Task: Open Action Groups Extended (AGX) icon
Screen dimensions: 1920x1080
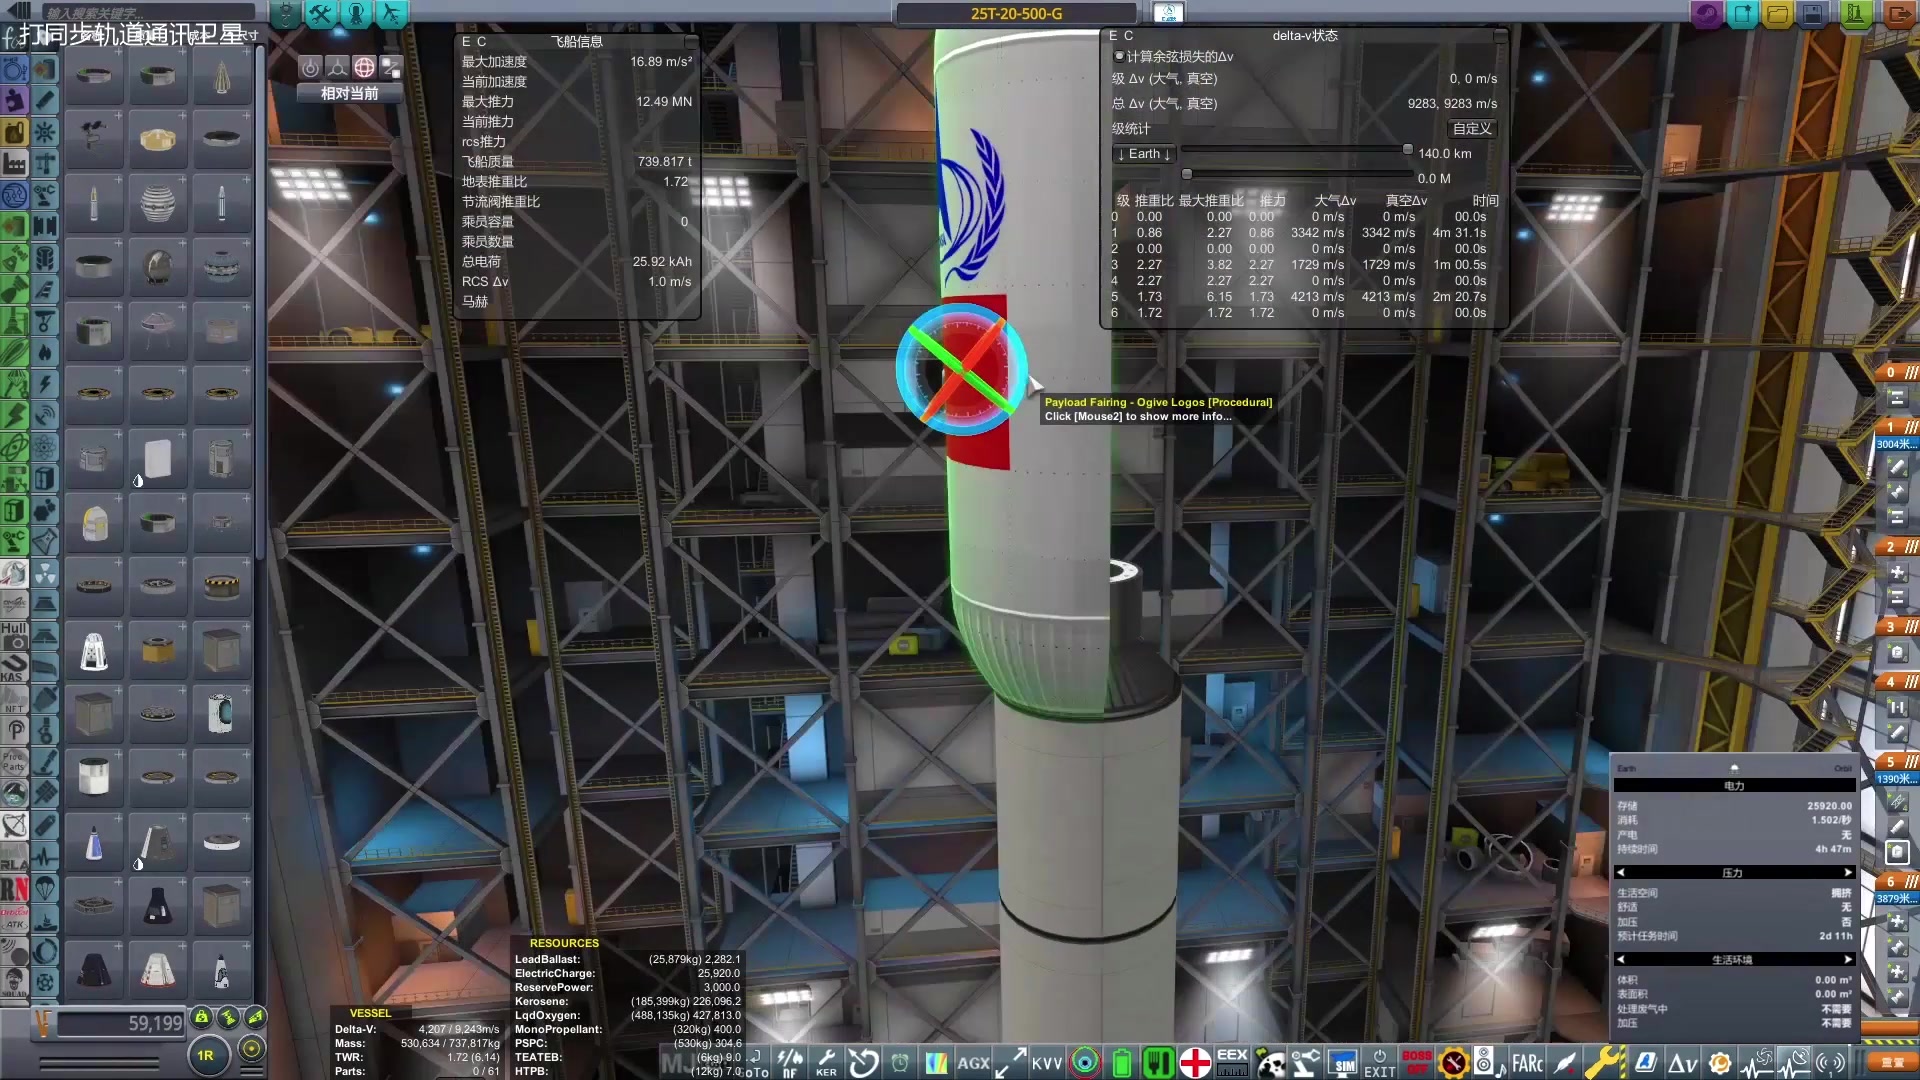Action: point(973,1062)
